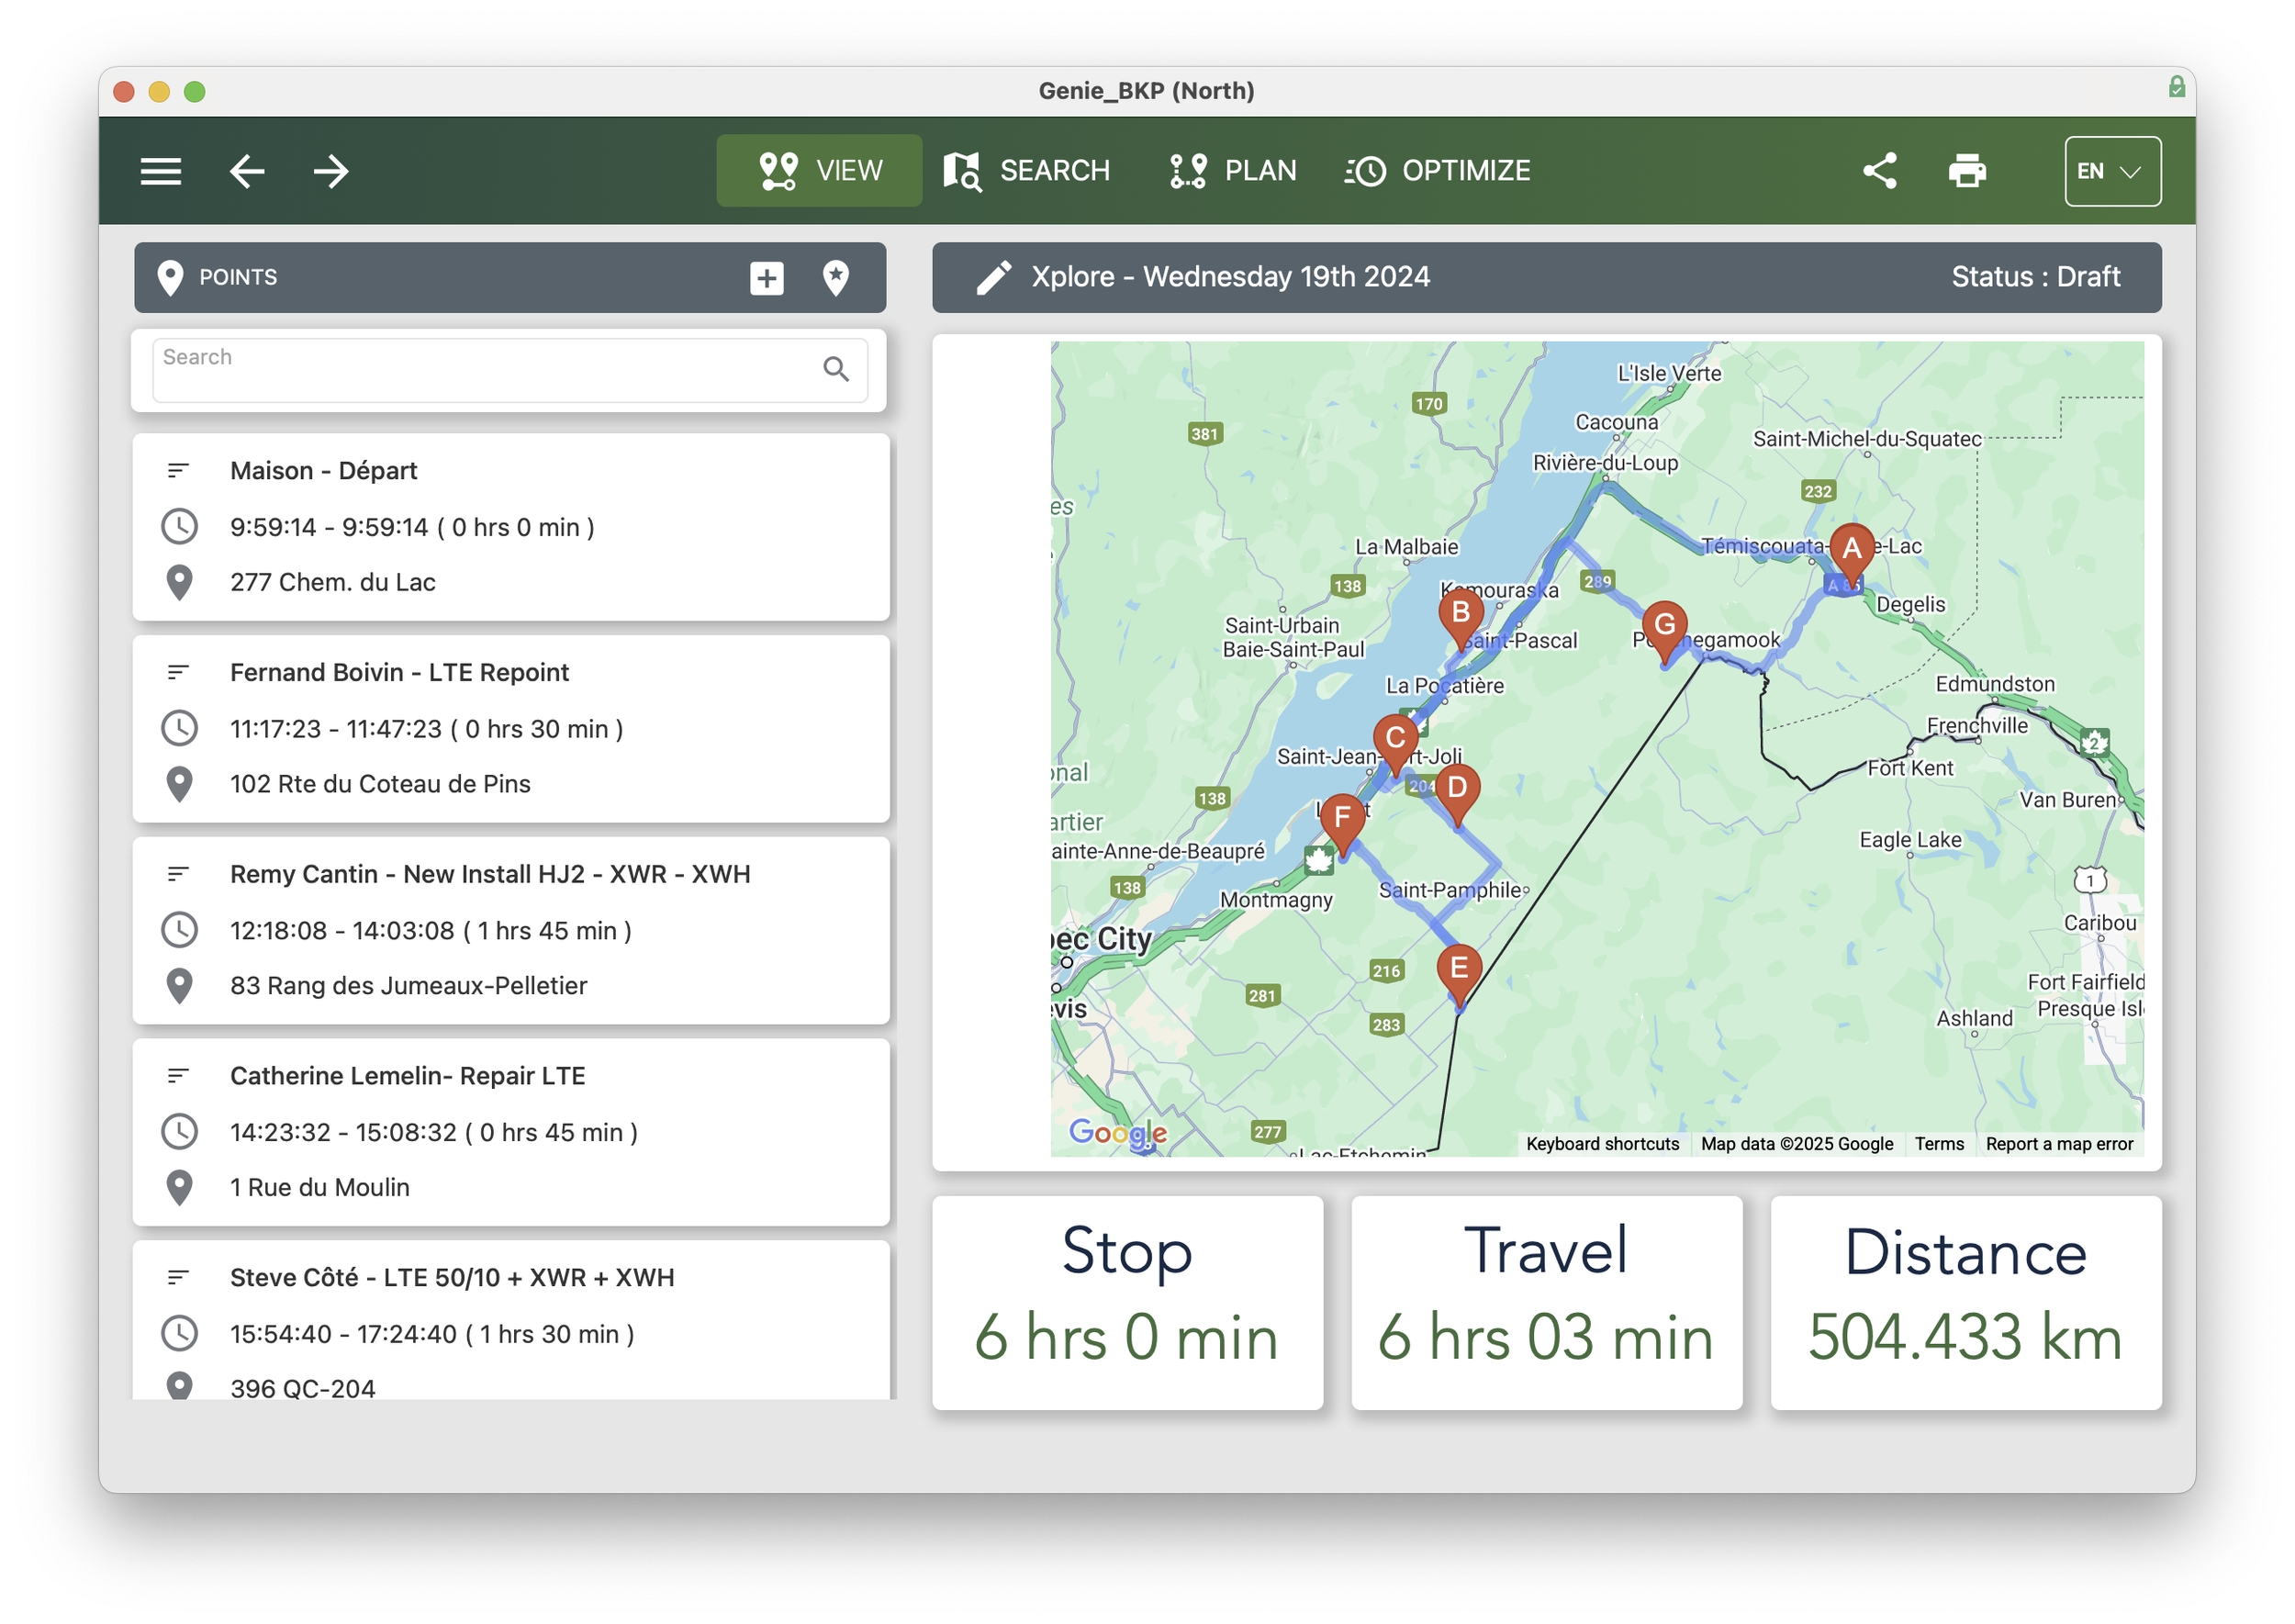Expand Fernand Boivin stop handle
Image resolution: width=2295 pixels, height=1624 pixels.
178,672
